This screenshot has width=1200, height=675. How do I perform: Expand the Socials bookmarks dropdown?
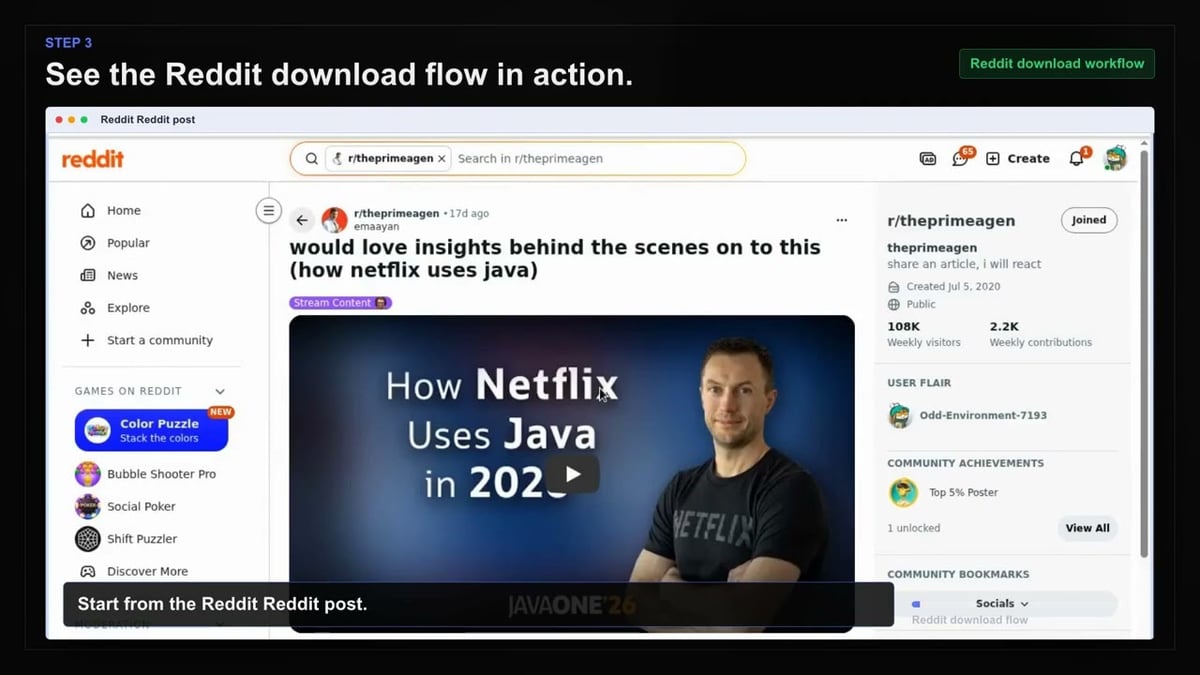(1002, 603)
